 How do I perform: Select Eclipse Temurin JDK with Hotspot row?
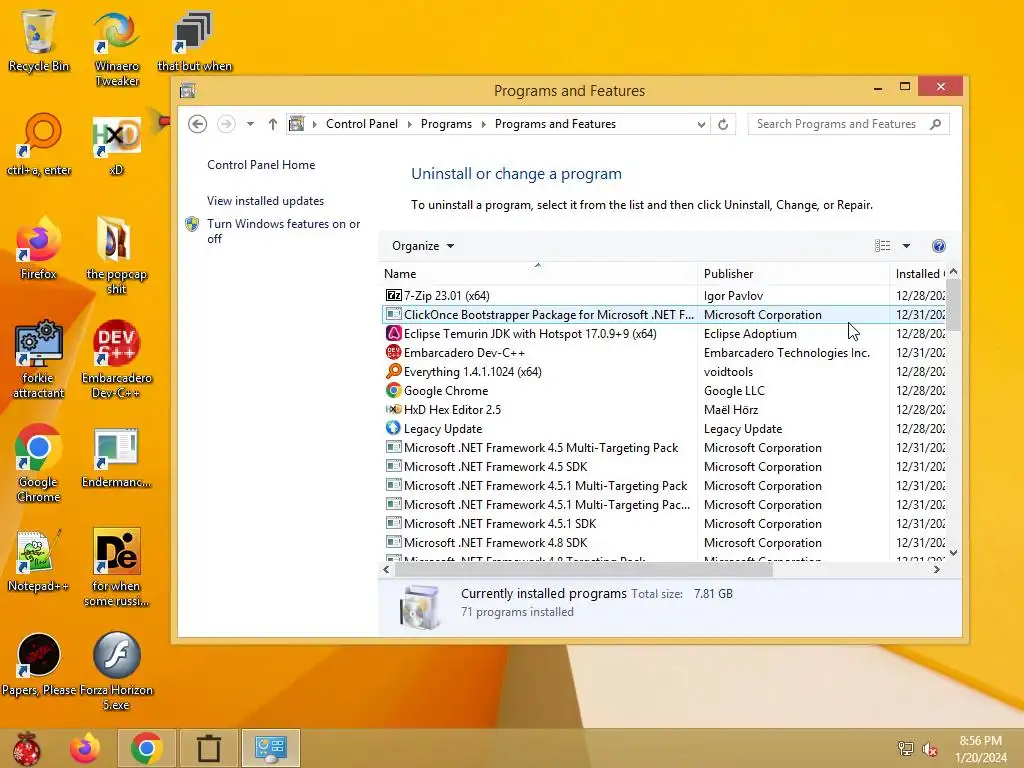pyautogui.click(x=663, y=334)
